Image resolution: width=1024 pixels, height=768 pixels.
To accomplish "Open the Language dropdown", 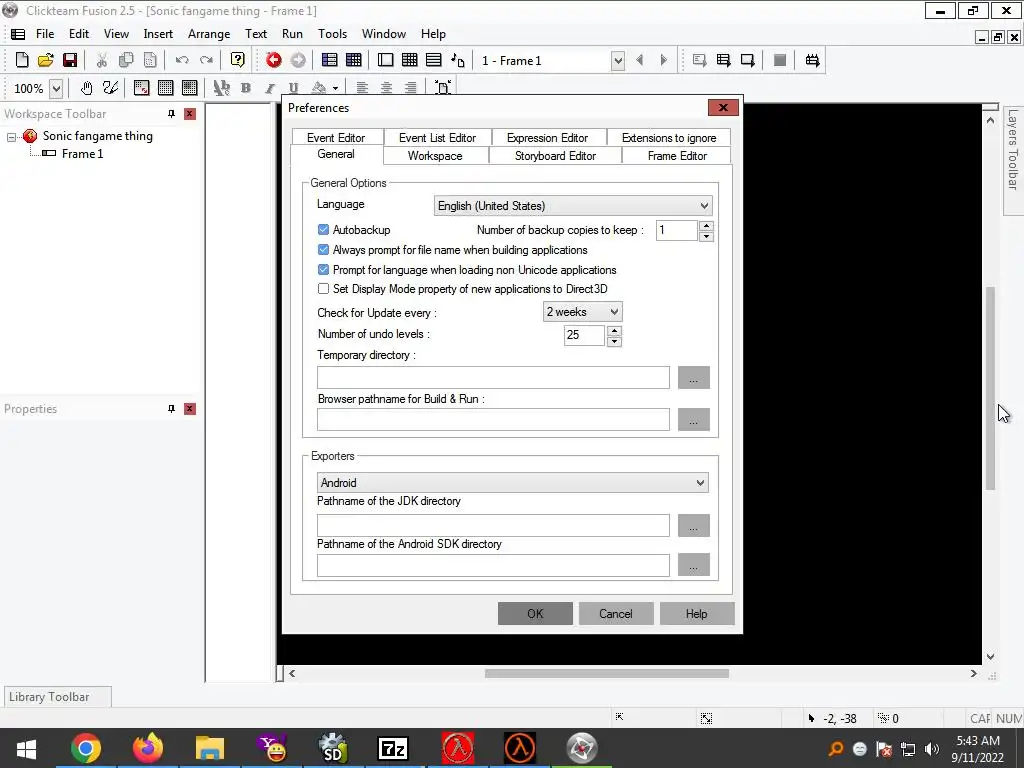I will click(x=573, y=206).
